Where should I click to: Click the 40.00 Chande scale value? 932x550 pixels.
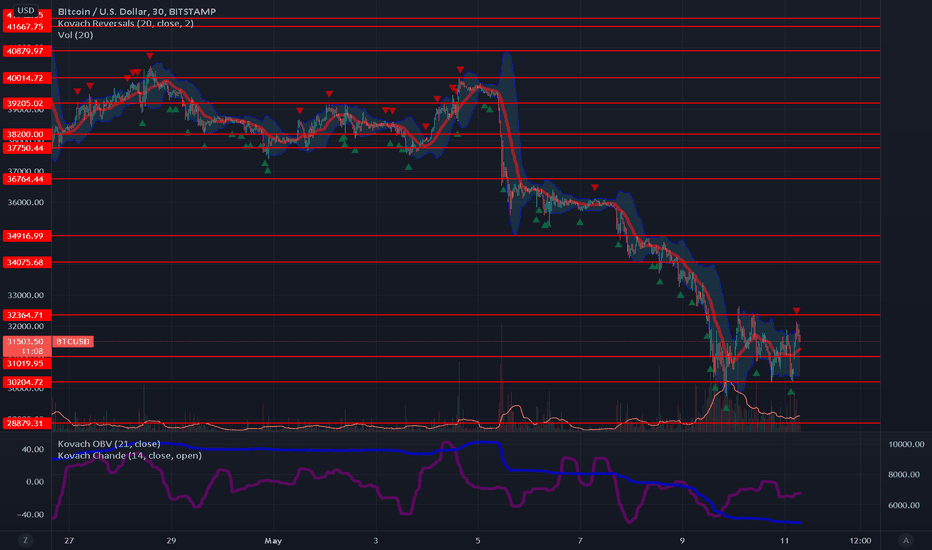33,450
